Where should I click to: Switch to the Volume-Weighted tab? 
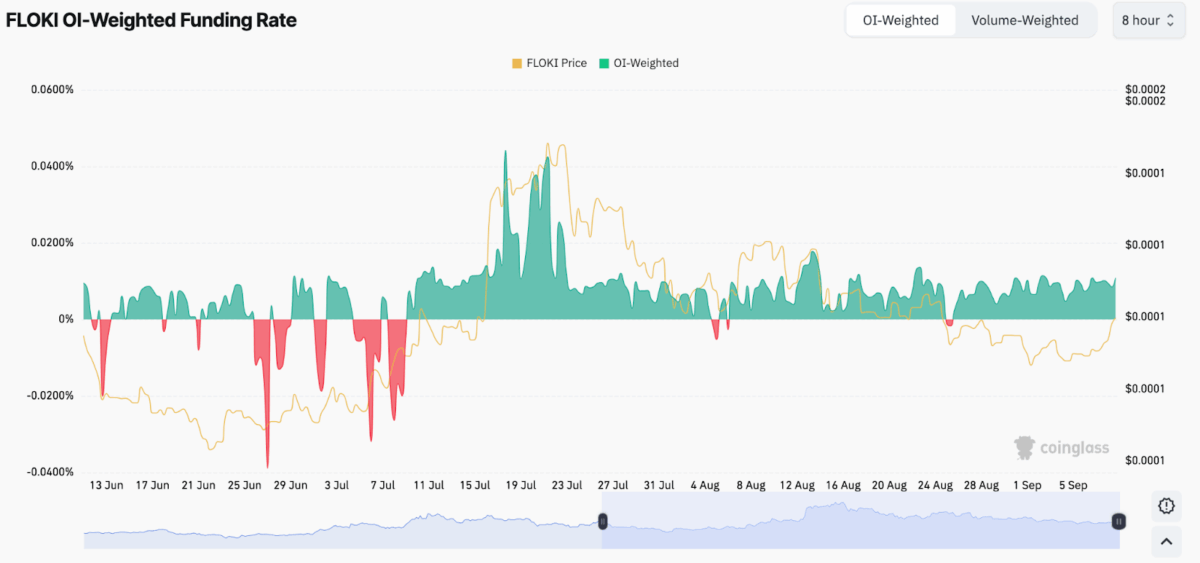click(x=1025, y=20)
